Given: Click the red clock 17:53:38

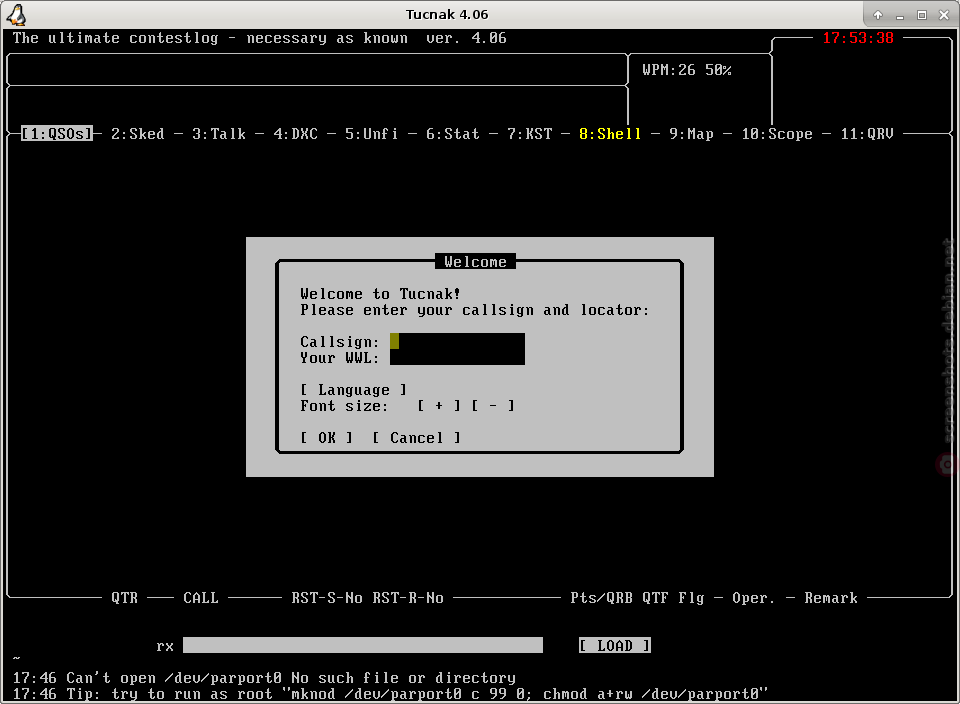Looking at the screenshot, I should click(858, 38).
